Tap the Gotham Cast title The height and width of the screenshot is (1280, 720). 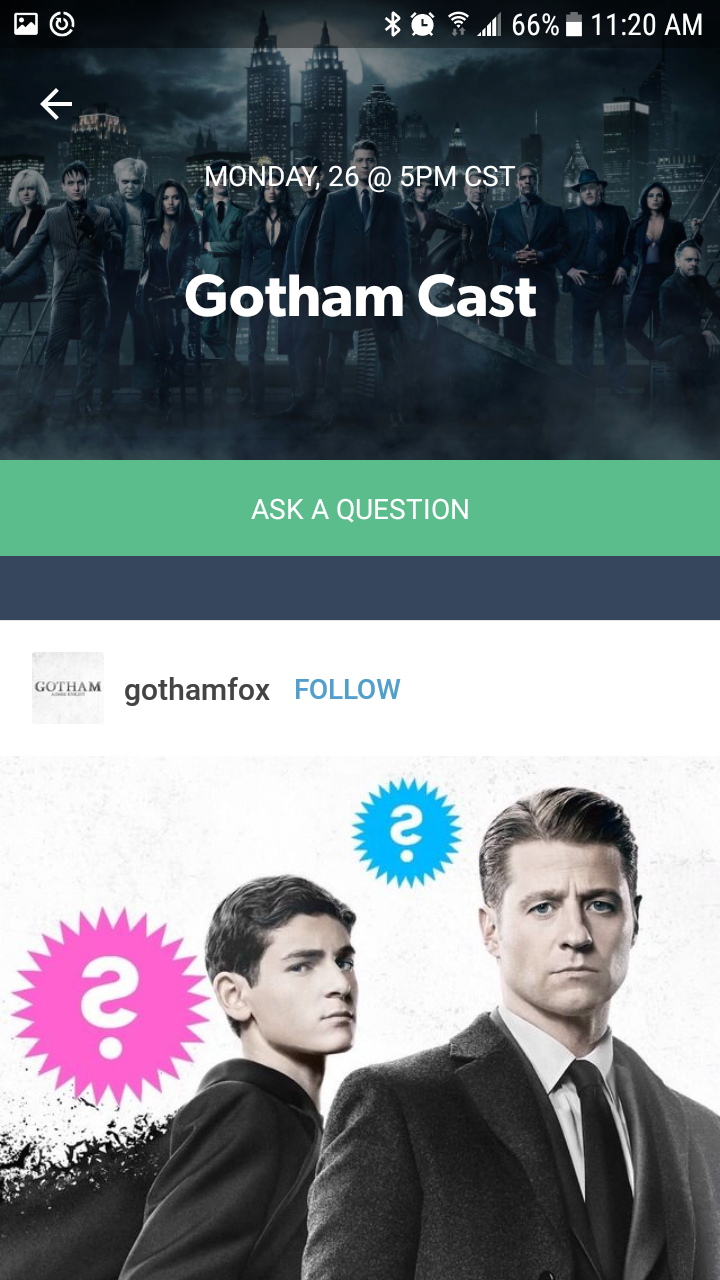click(360, 297)
